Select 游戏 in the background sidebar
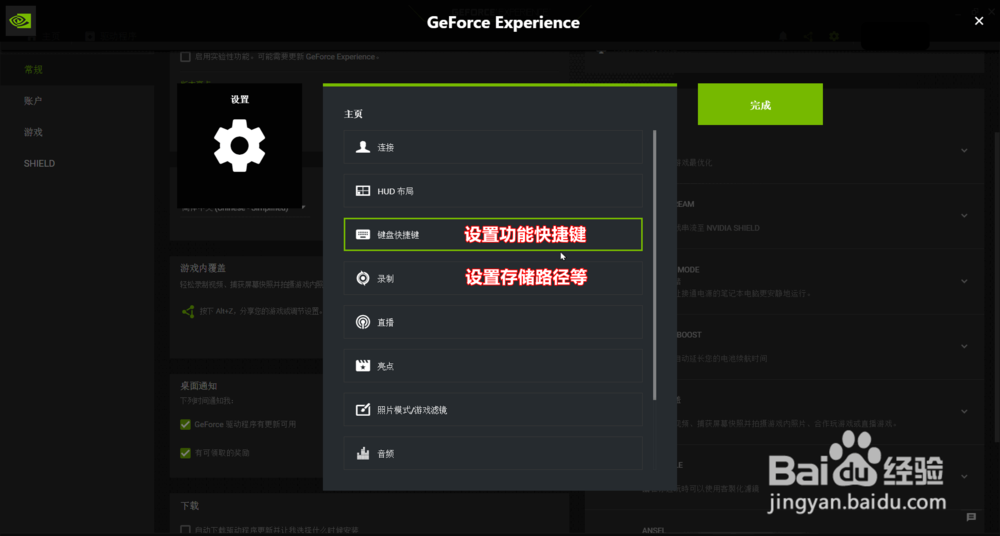Image resolution: width=1000 pixels, height=536 pixels. (x=33, y=132)
